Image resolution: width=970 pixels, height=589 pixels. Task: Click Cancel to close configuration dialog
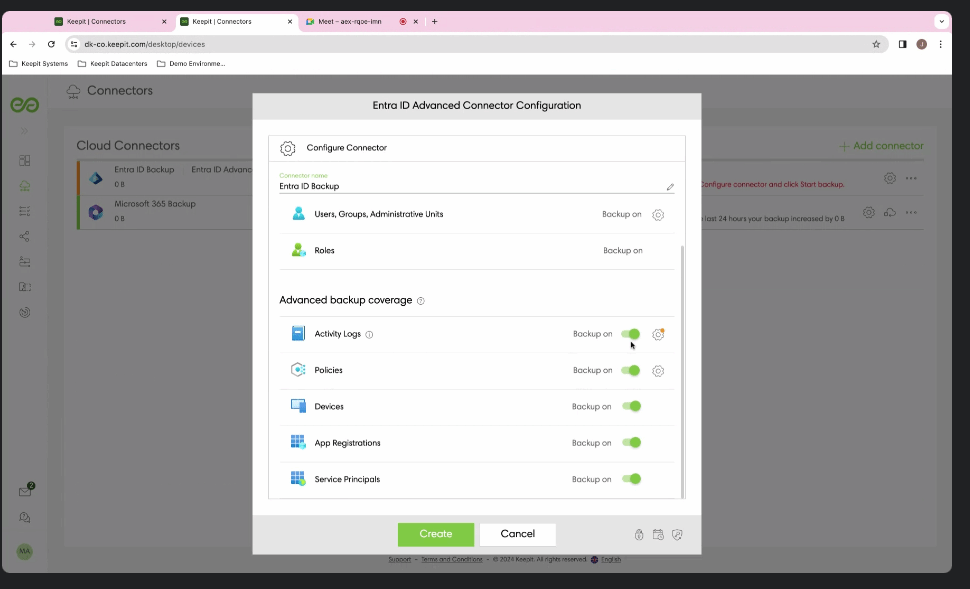tap(517, 534)
